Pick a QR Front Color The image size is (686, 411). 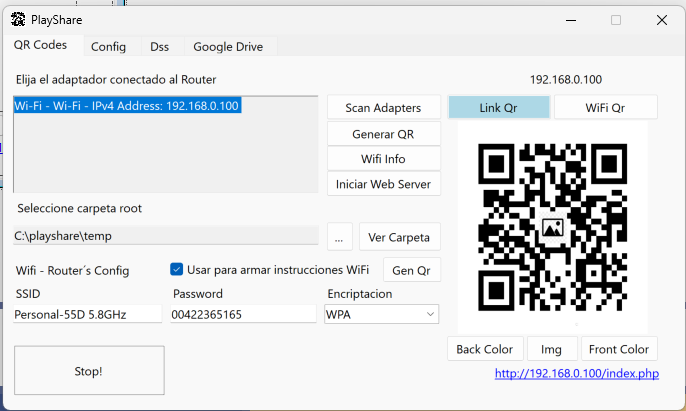coord(619,349)
